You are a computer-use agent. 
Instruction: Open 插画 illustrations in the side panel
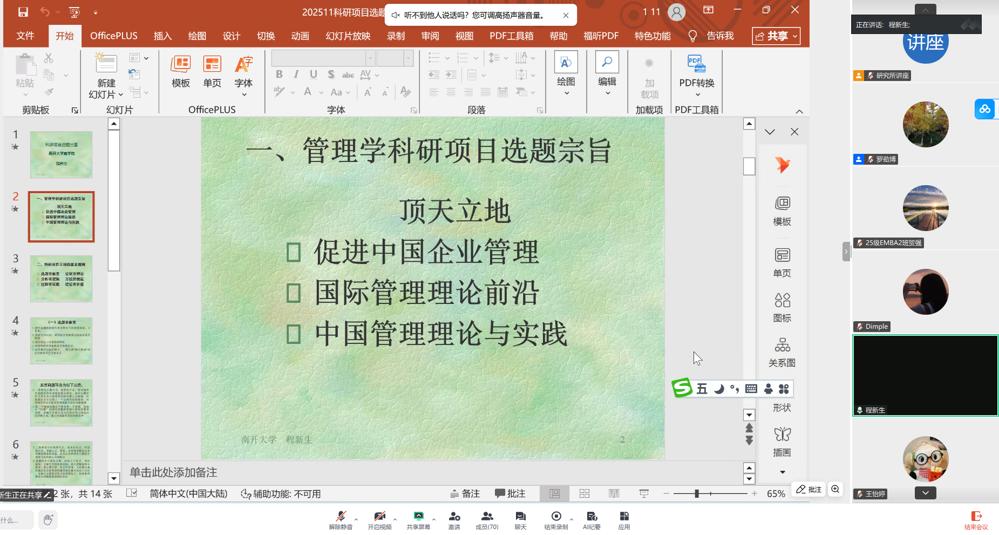coord(782,442)
